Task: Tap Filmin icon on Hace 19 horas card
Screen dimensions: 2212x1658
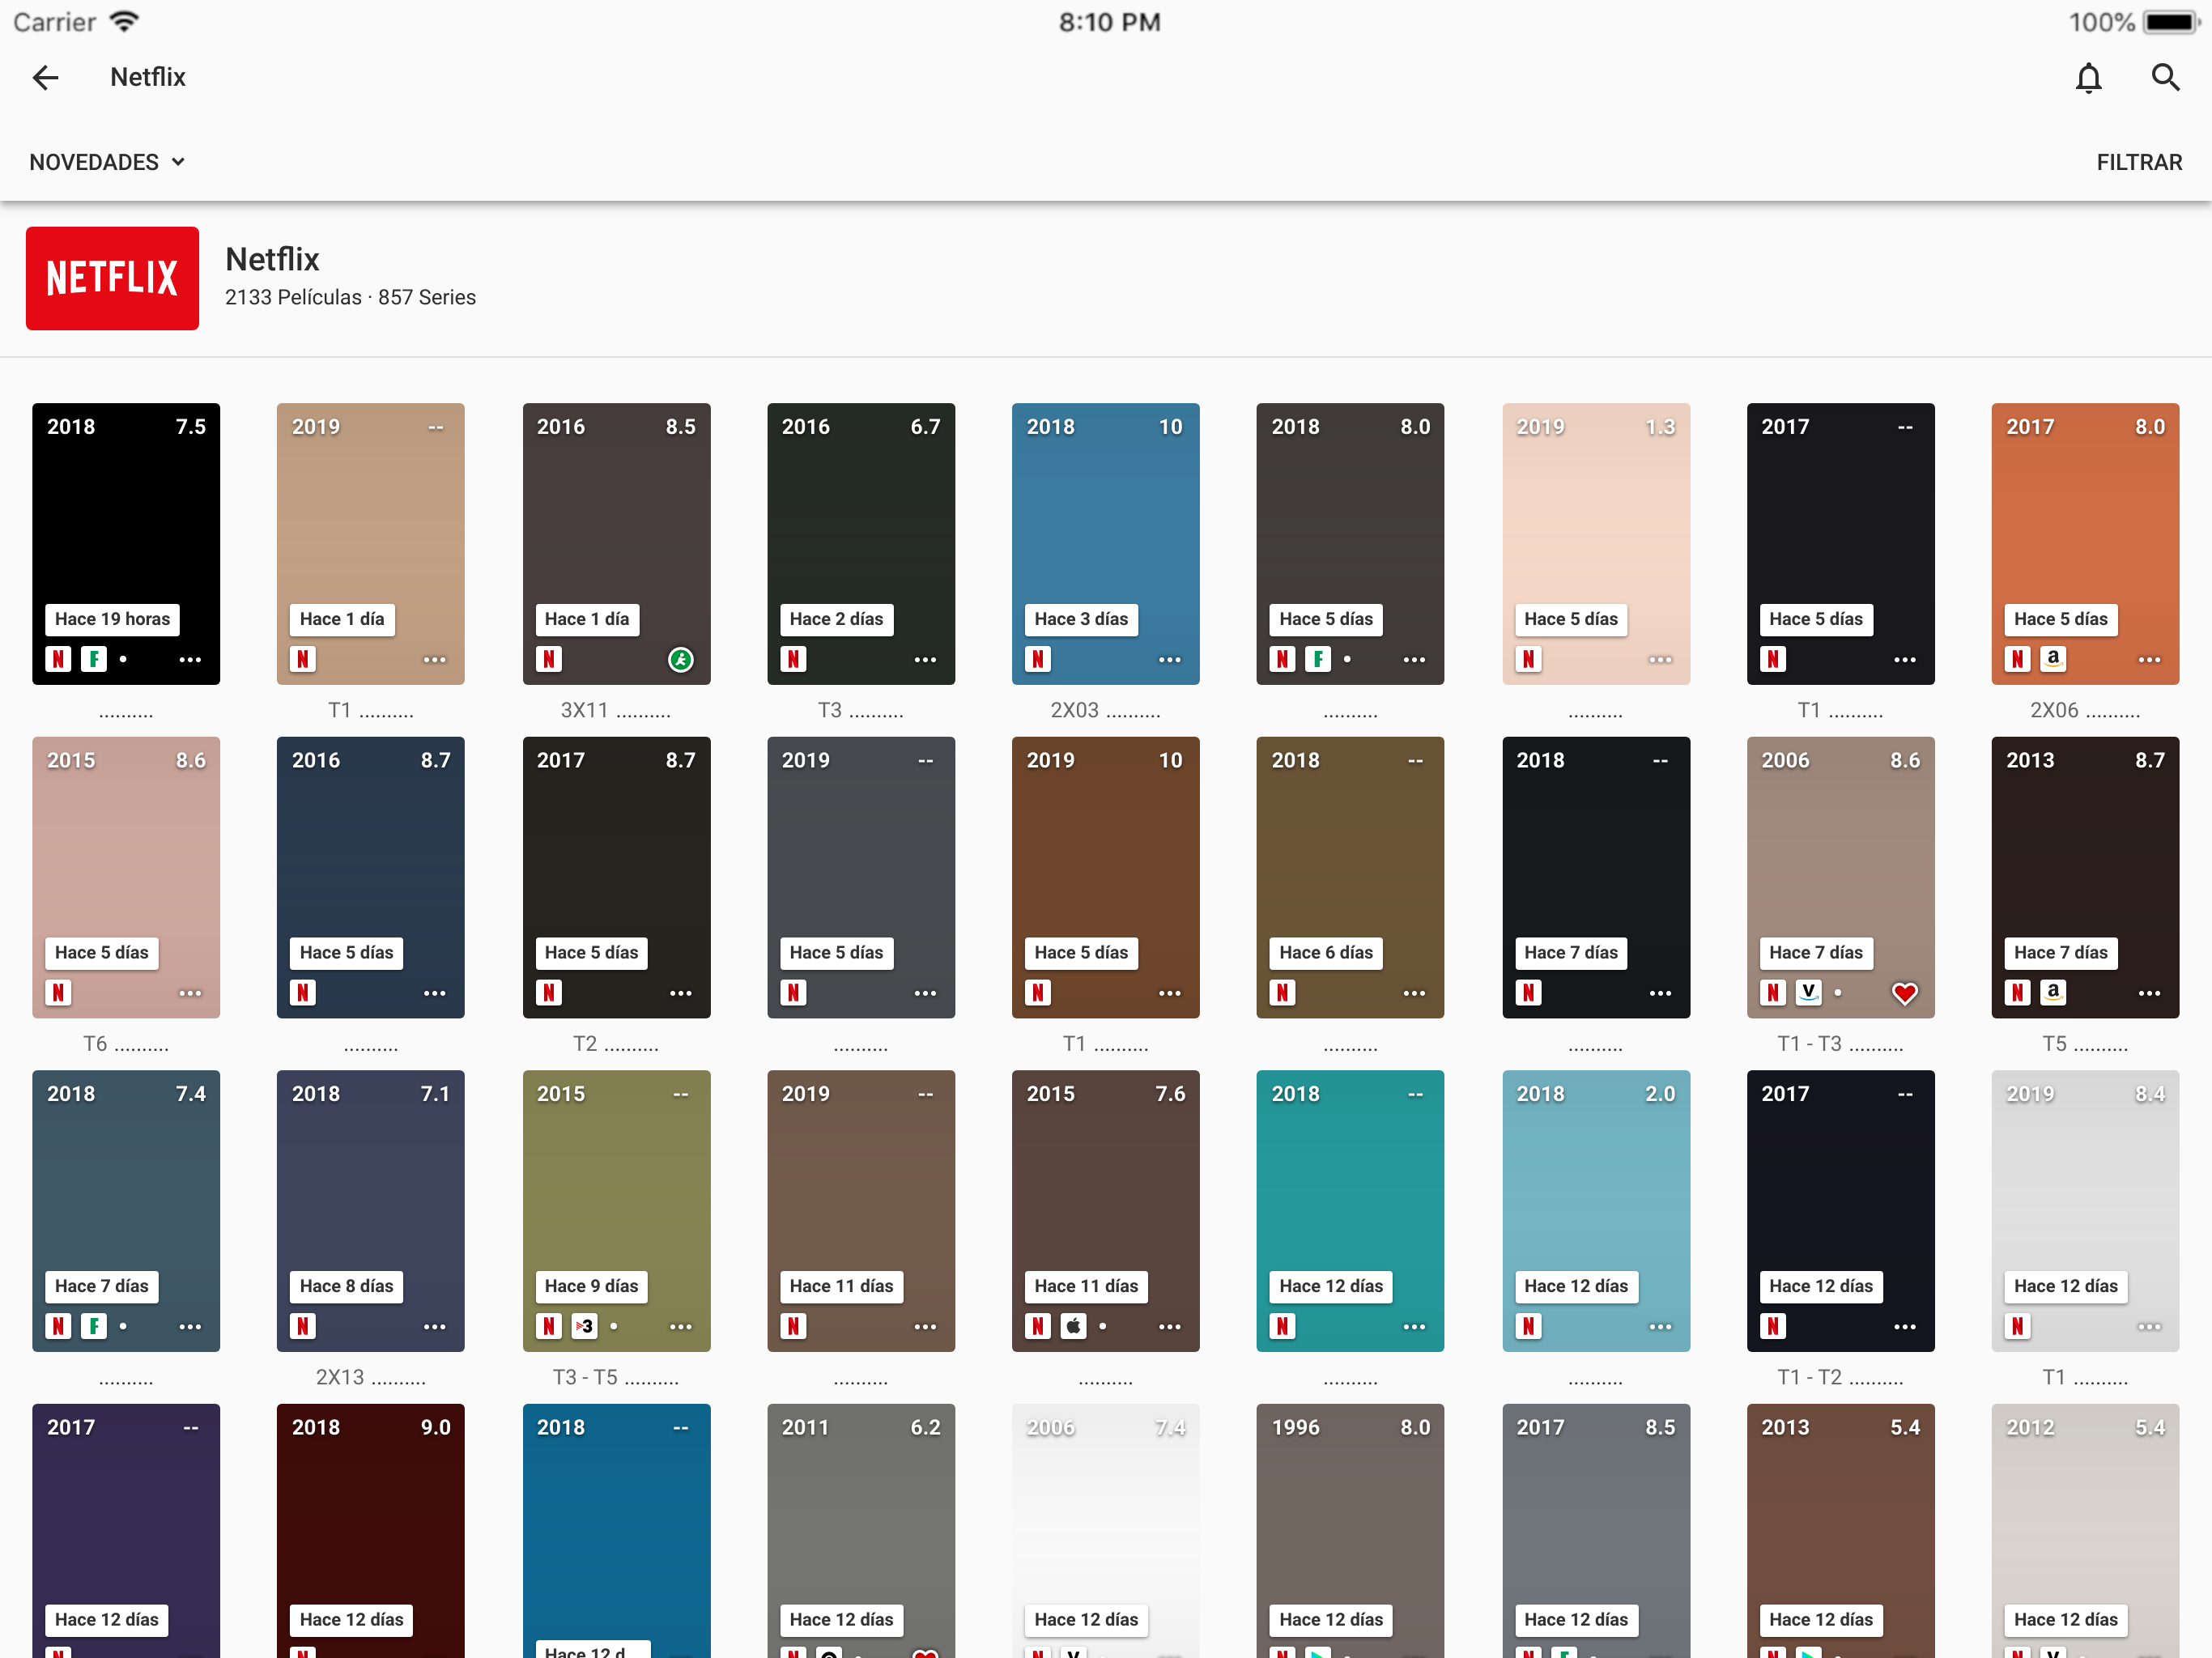Action: click(x=94, y=659)
